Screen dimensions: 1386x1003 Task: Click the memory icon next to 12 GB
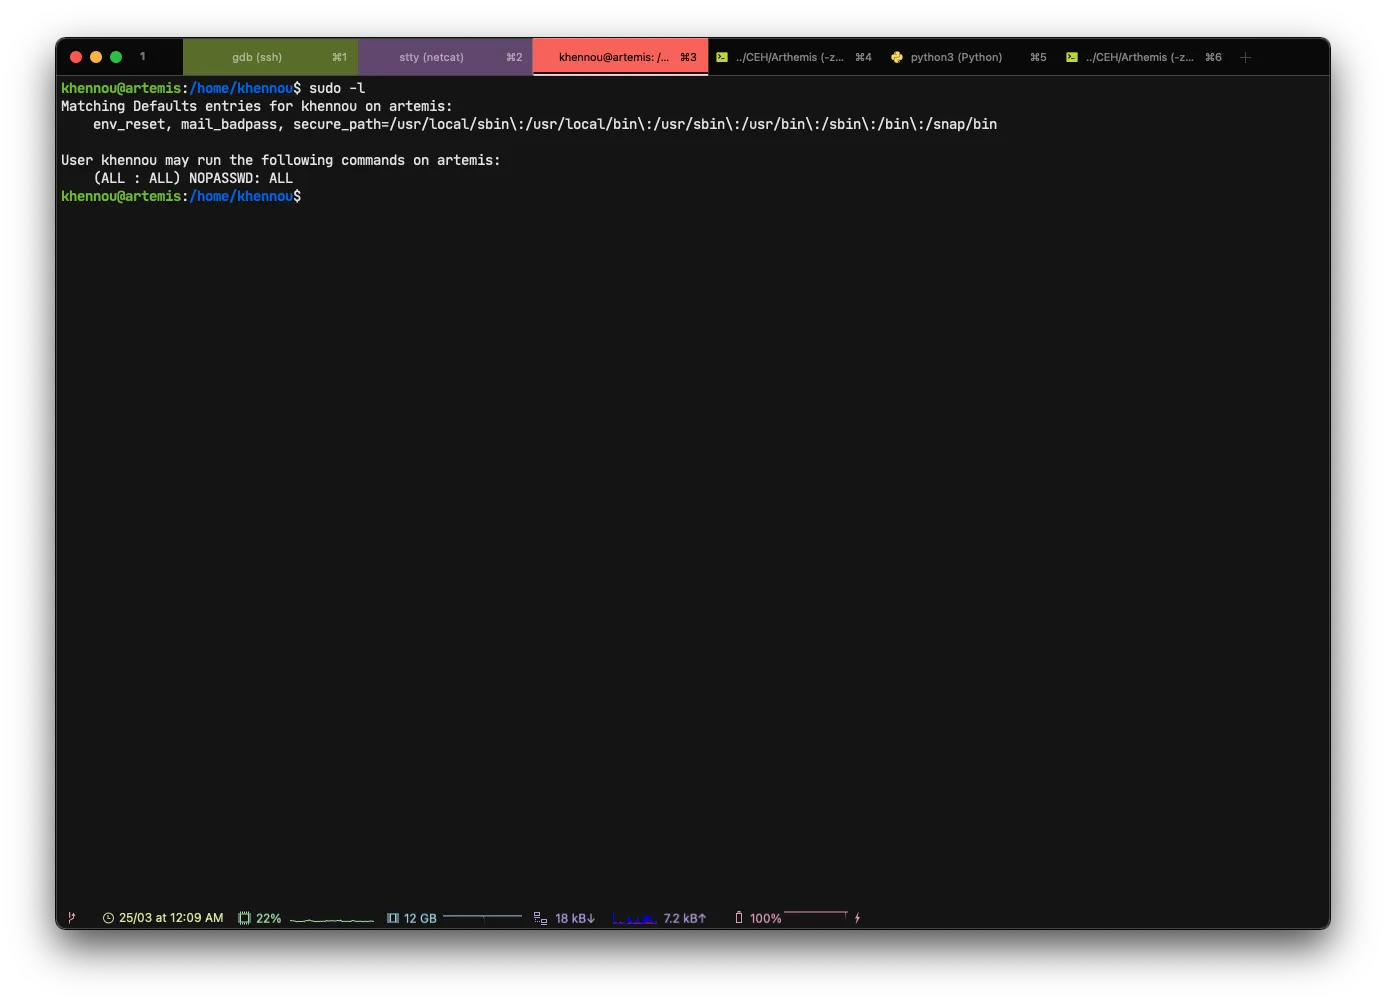[x=393, y=918]
